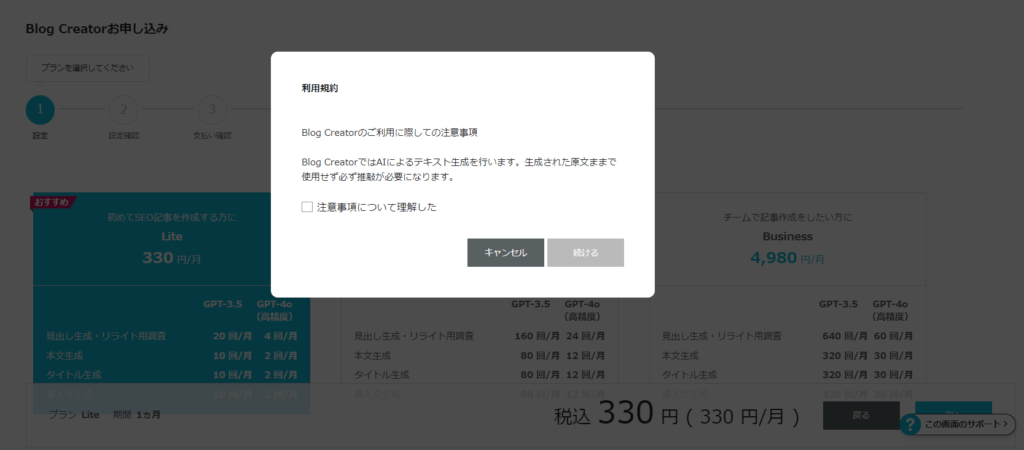Click the question mark support icon
The width and height of the screenshot is (1024, 450).
[x=910, y=425]
